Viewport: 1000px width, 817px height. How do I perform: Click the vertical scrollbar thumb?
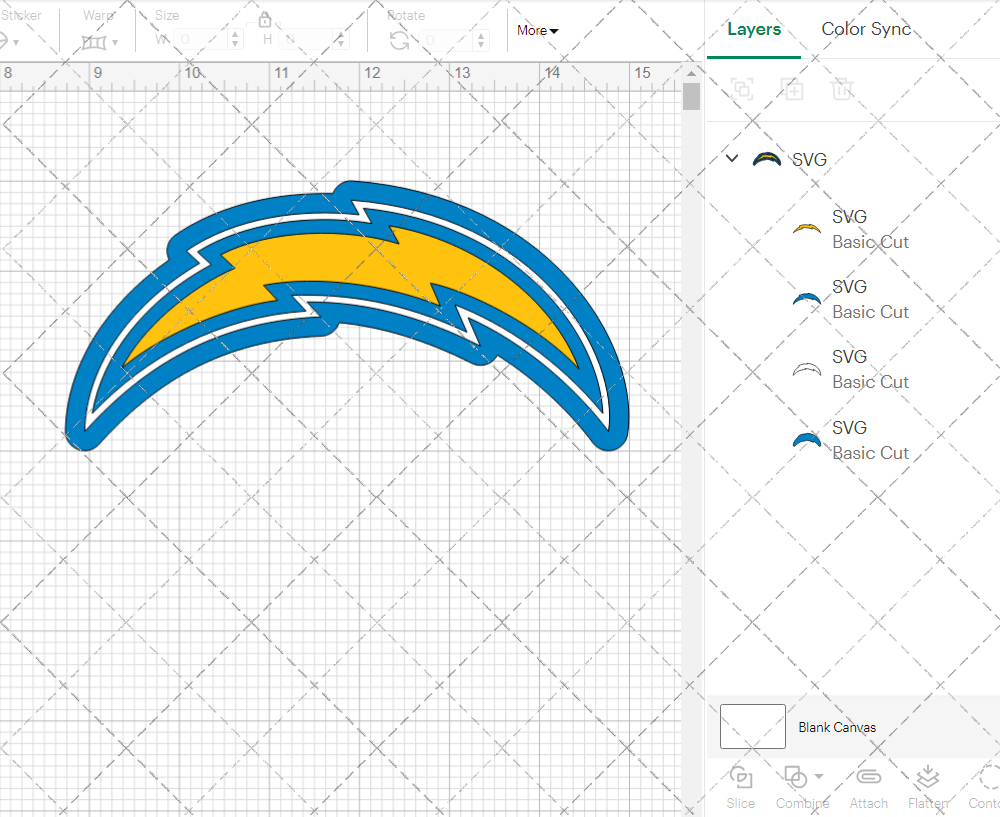691,97
